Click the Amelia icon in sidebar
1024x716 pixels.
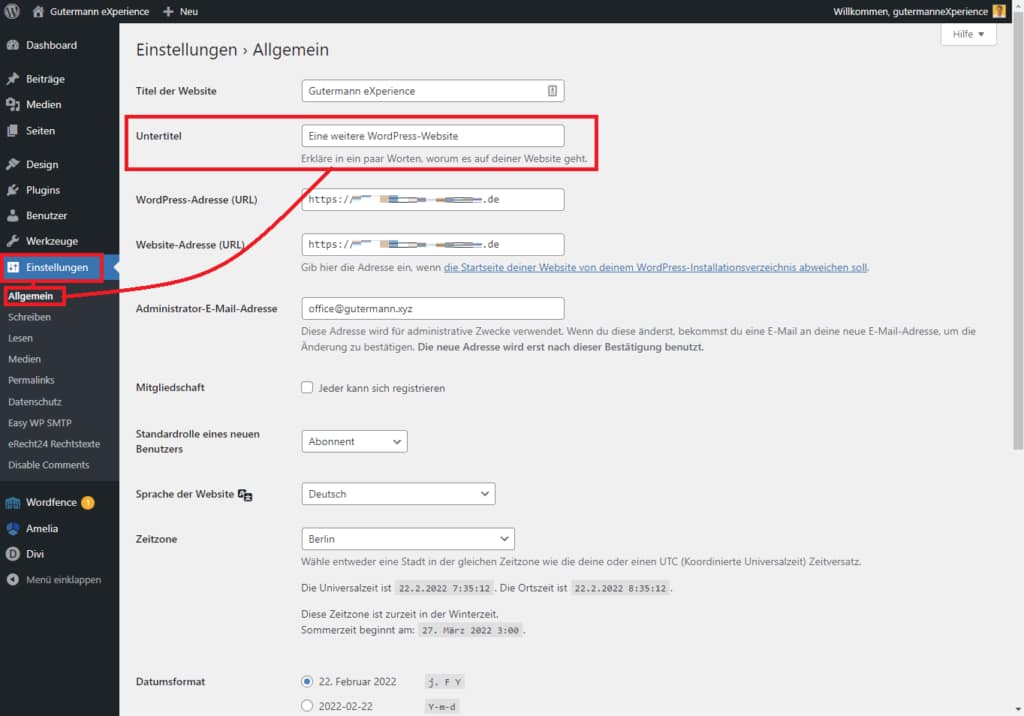point(12,528)
